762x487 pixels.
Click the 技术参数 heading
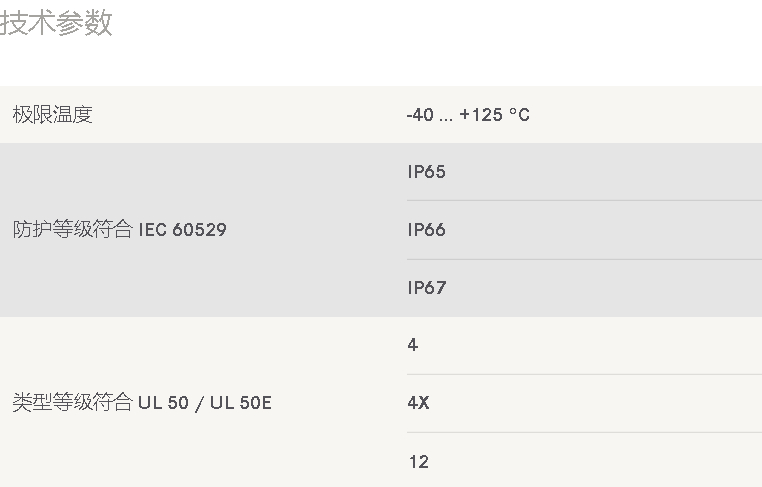coord(56,23)
